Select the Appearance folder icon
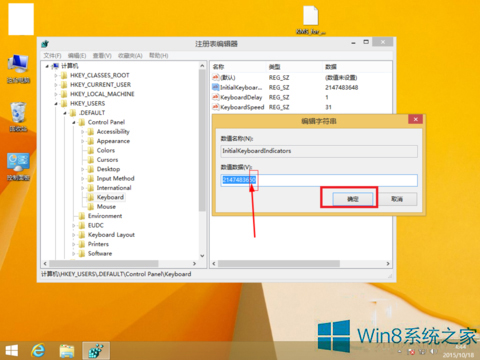Screen dimensions: 480x360 (91, 141)
